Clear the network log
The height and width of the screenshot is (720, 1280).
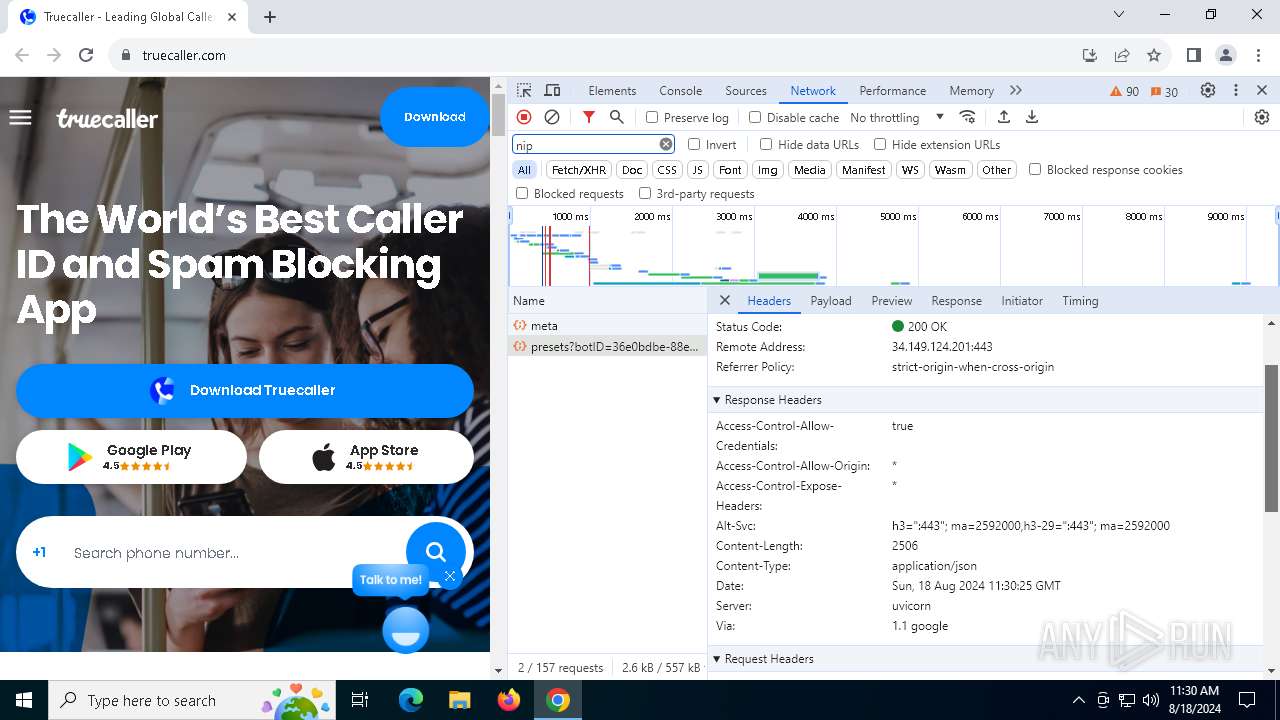tap(552, 117)
